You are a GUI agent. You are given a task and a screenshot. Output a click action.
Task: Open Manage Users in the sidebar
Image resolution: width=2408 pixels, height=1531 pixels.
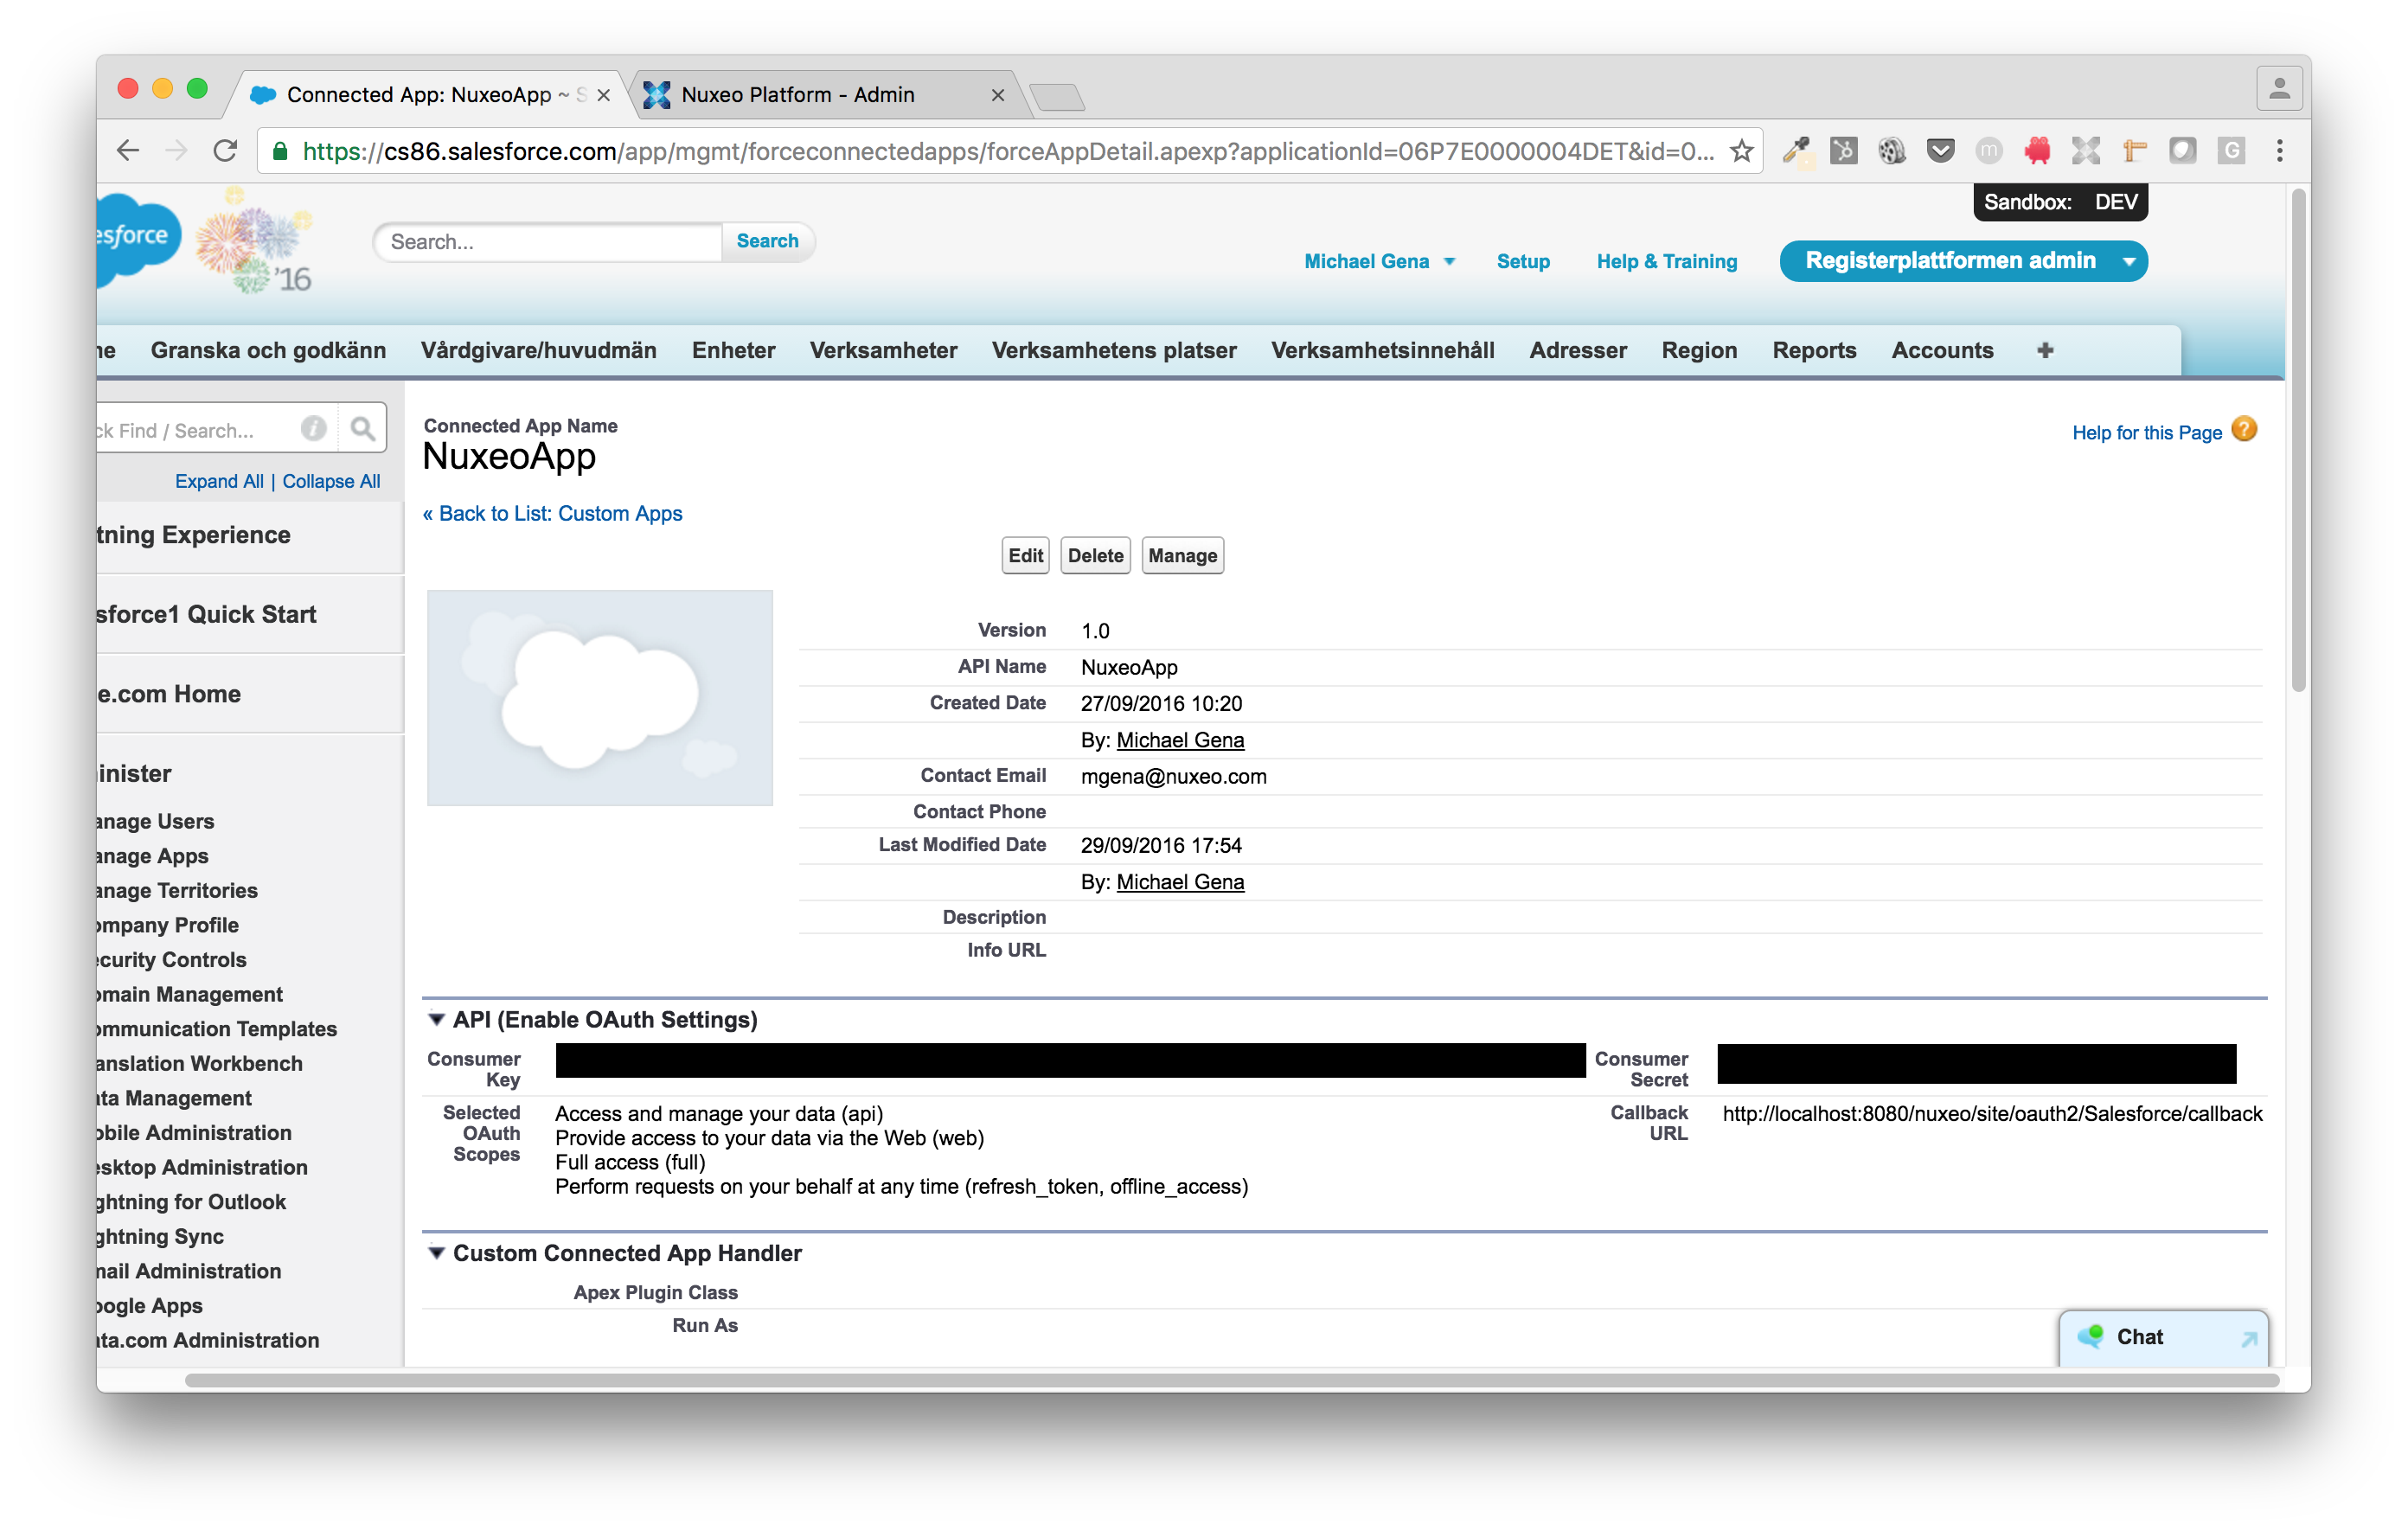[x=156, y=821]
